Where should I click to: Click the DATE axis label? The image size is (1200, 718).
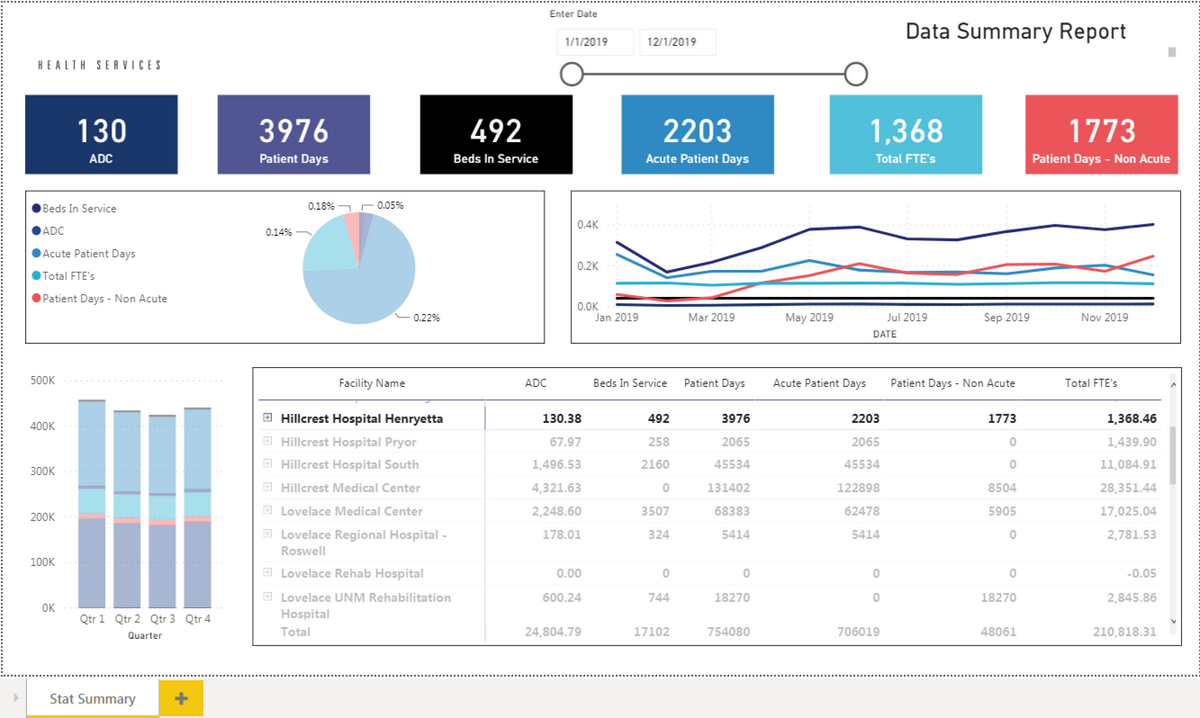885,334
